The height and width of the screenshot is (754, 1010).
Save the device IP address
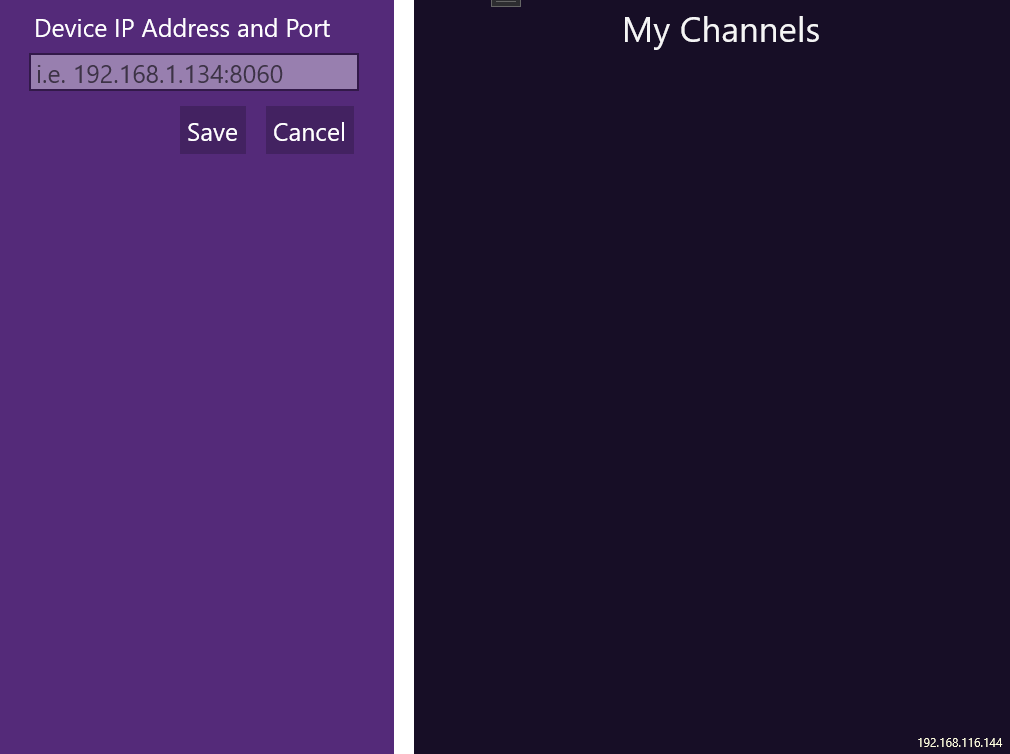(x=212, y=130)
